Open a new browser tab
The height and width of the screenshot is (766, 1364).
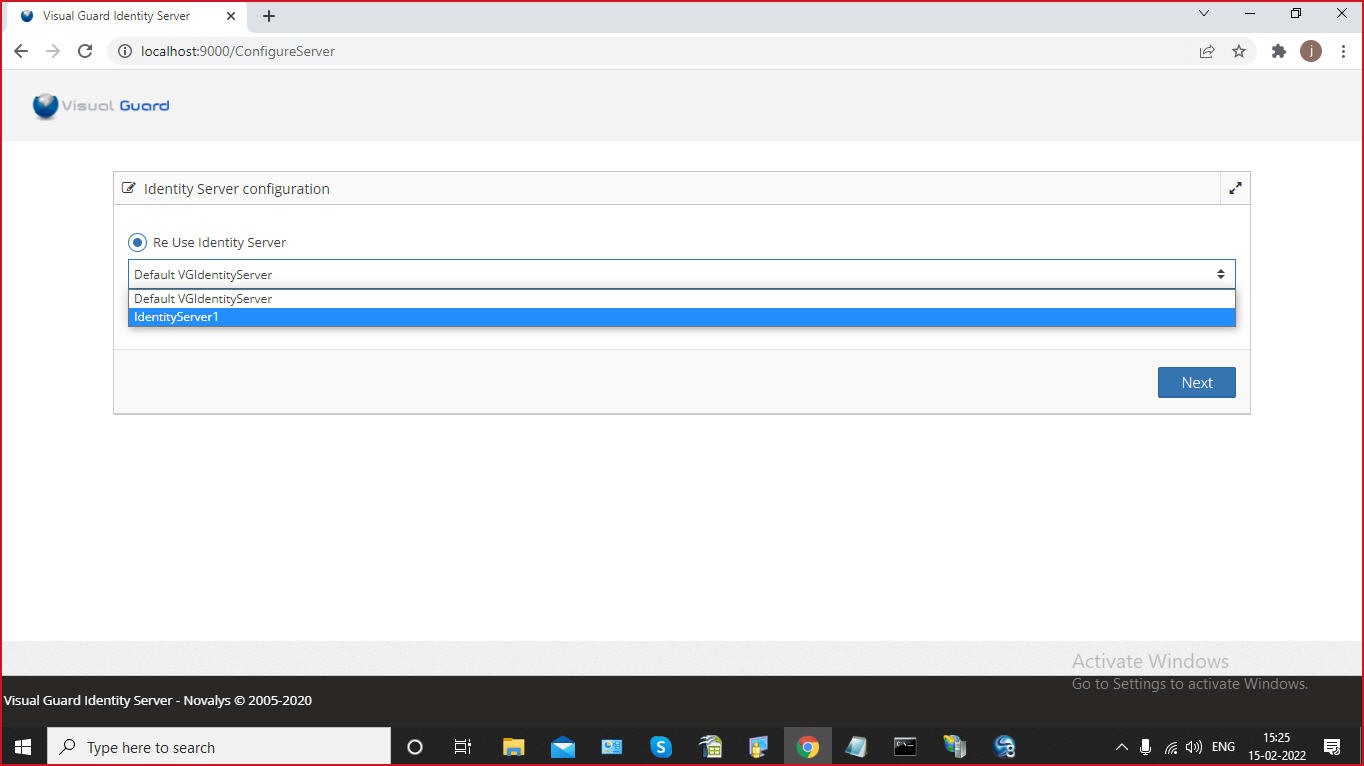[269, 16]
